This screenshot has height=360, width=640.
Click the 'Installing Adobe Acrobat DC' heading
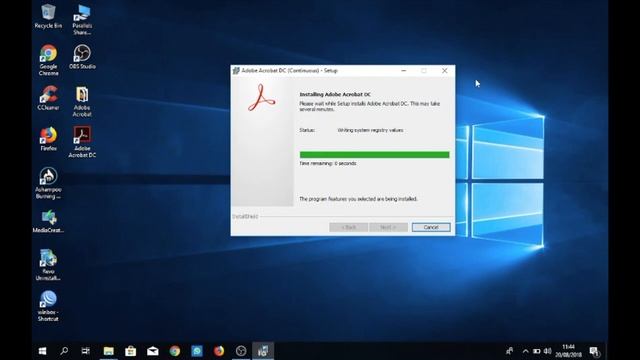(x=335, y=94)
